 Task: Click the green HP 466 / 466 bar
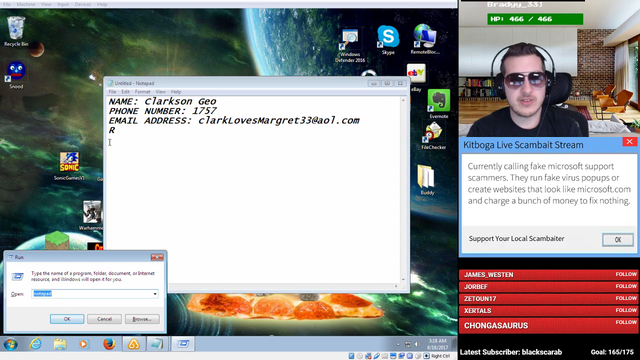pyautogui.click(x=535, y=19)
